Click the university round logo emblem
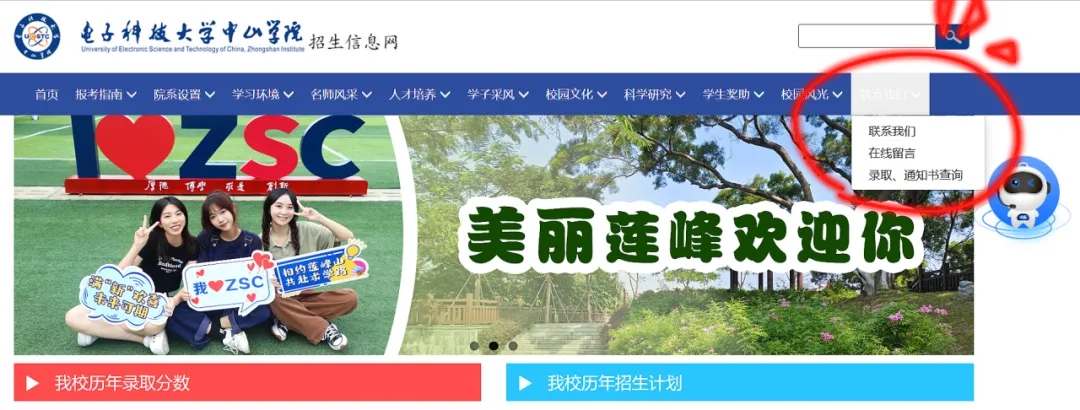Screen dimensions: 1080x410 pyautogui.click(x=37, y=36)
